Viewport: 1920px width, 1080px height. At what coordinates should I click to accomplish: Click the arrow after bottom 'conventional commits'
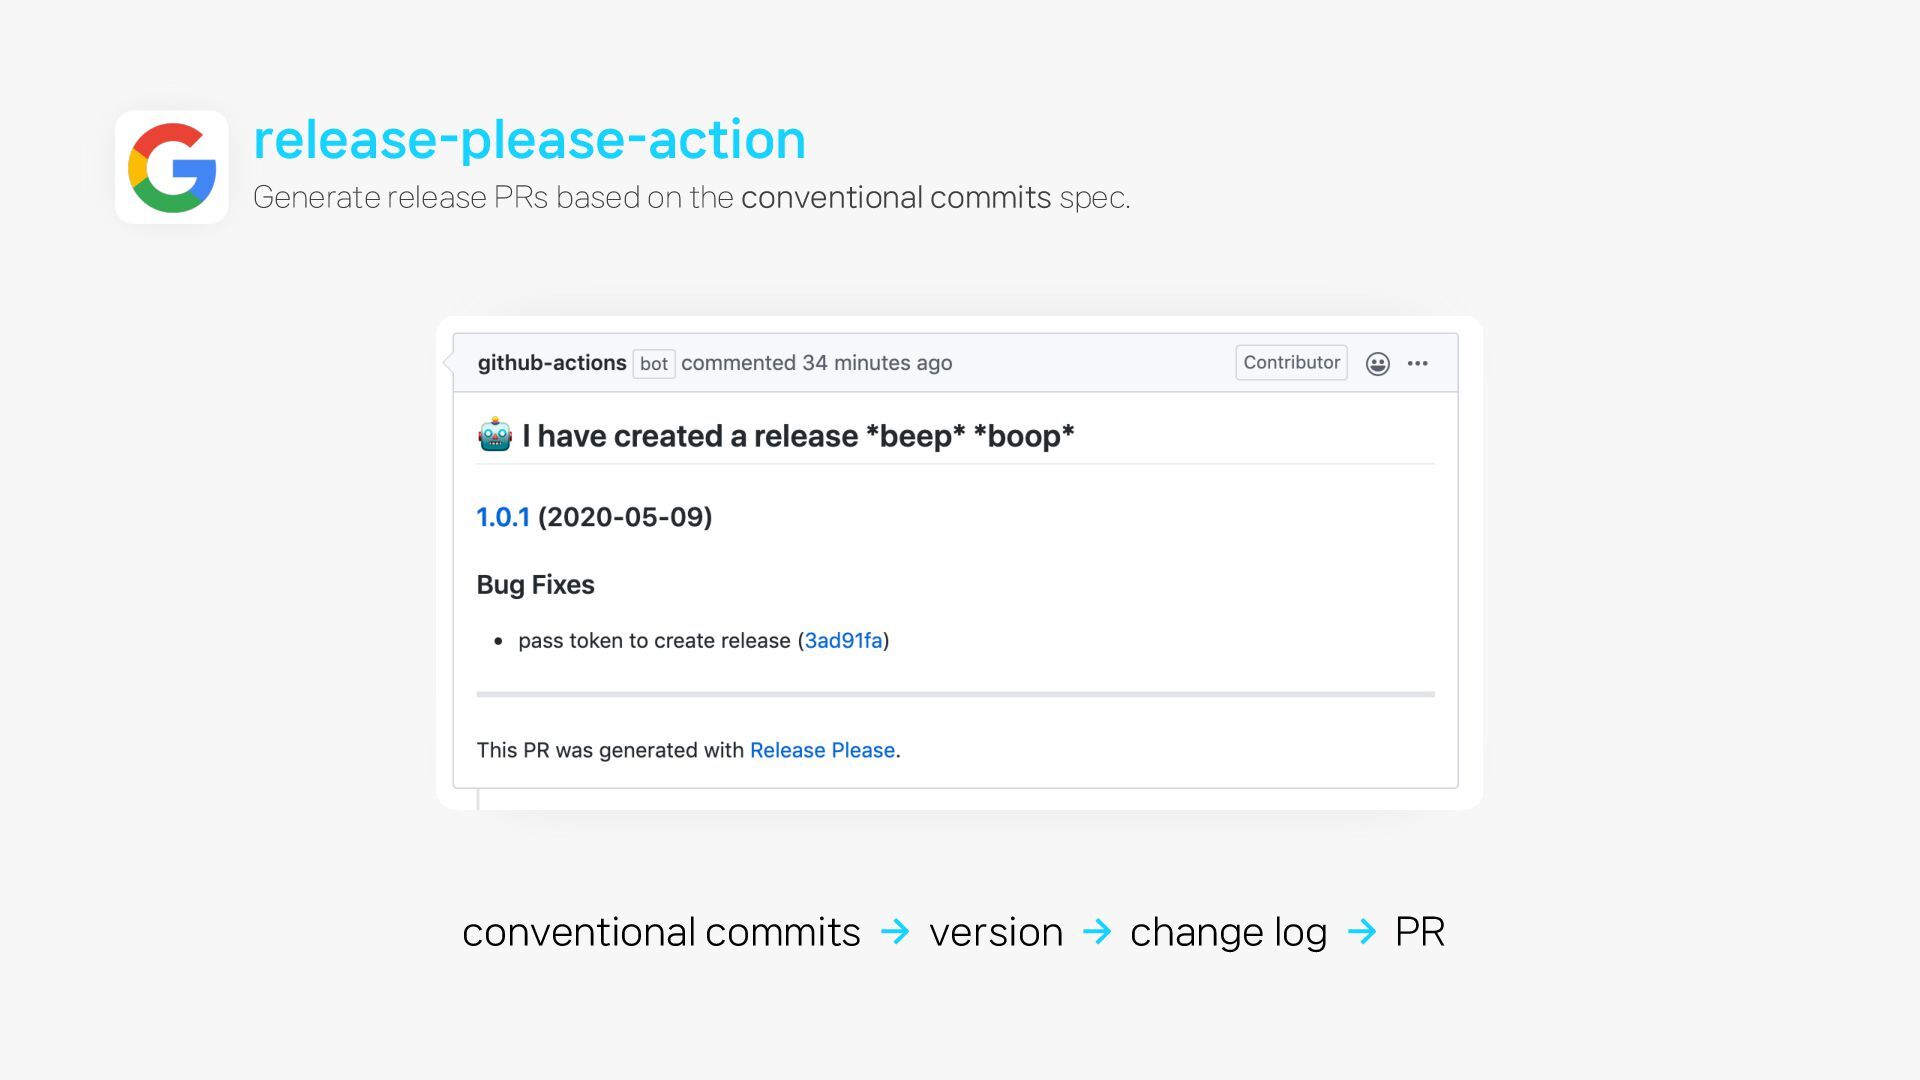[x=895, y=932]
